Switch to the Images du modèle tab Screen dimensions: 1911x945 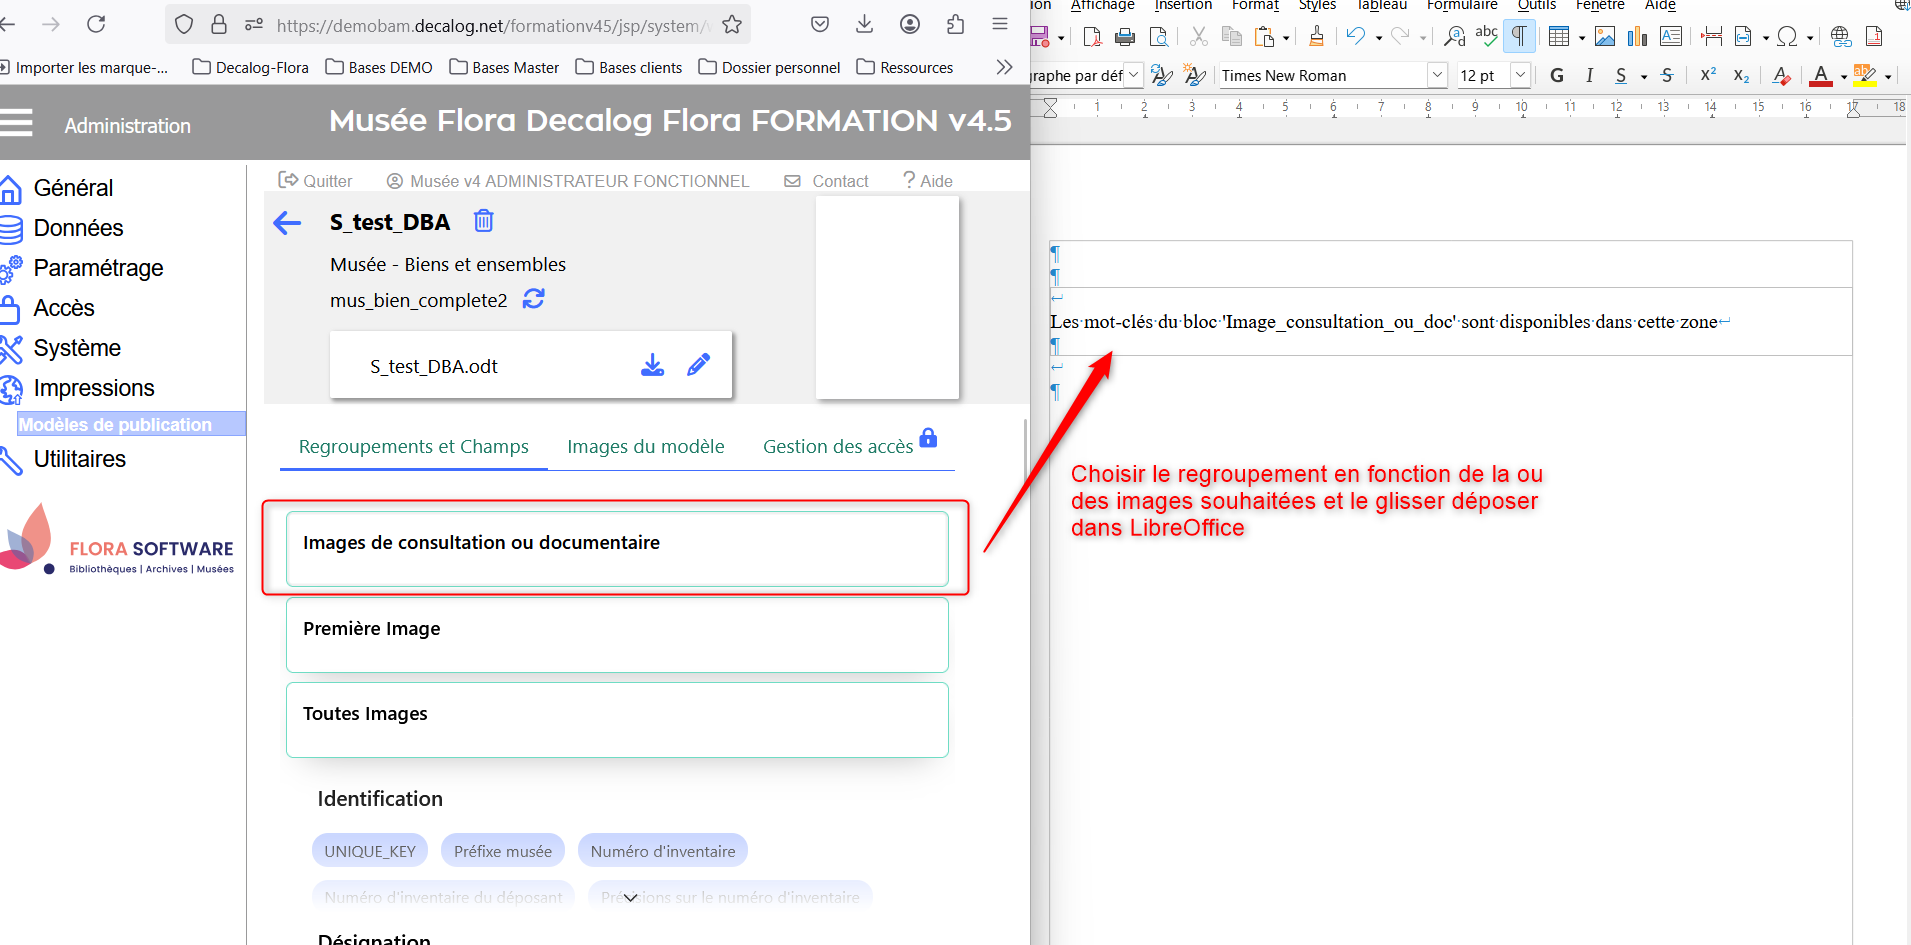645,447
